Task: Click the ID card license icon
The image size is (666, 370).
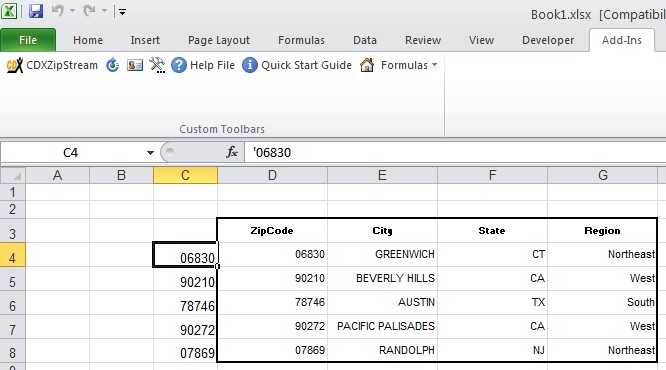Action: pos(135,65)
